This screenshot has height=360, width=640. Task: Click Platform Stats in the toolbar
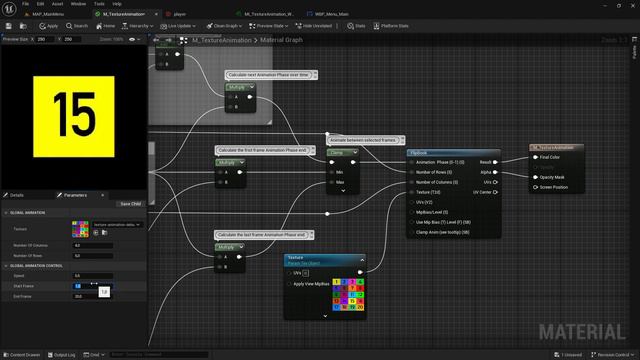click(391, 26)
